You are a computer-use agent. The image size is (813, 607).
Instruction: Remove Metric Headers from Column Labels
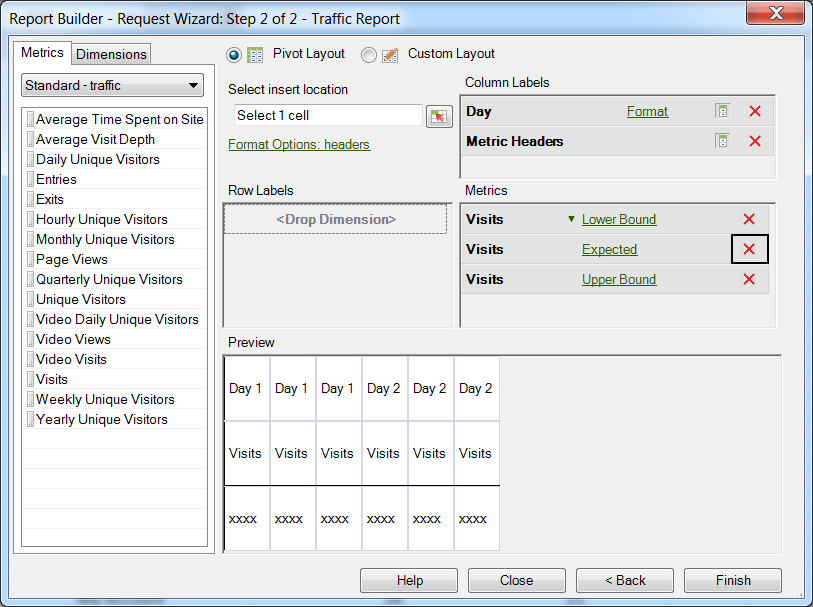[755, 141]
